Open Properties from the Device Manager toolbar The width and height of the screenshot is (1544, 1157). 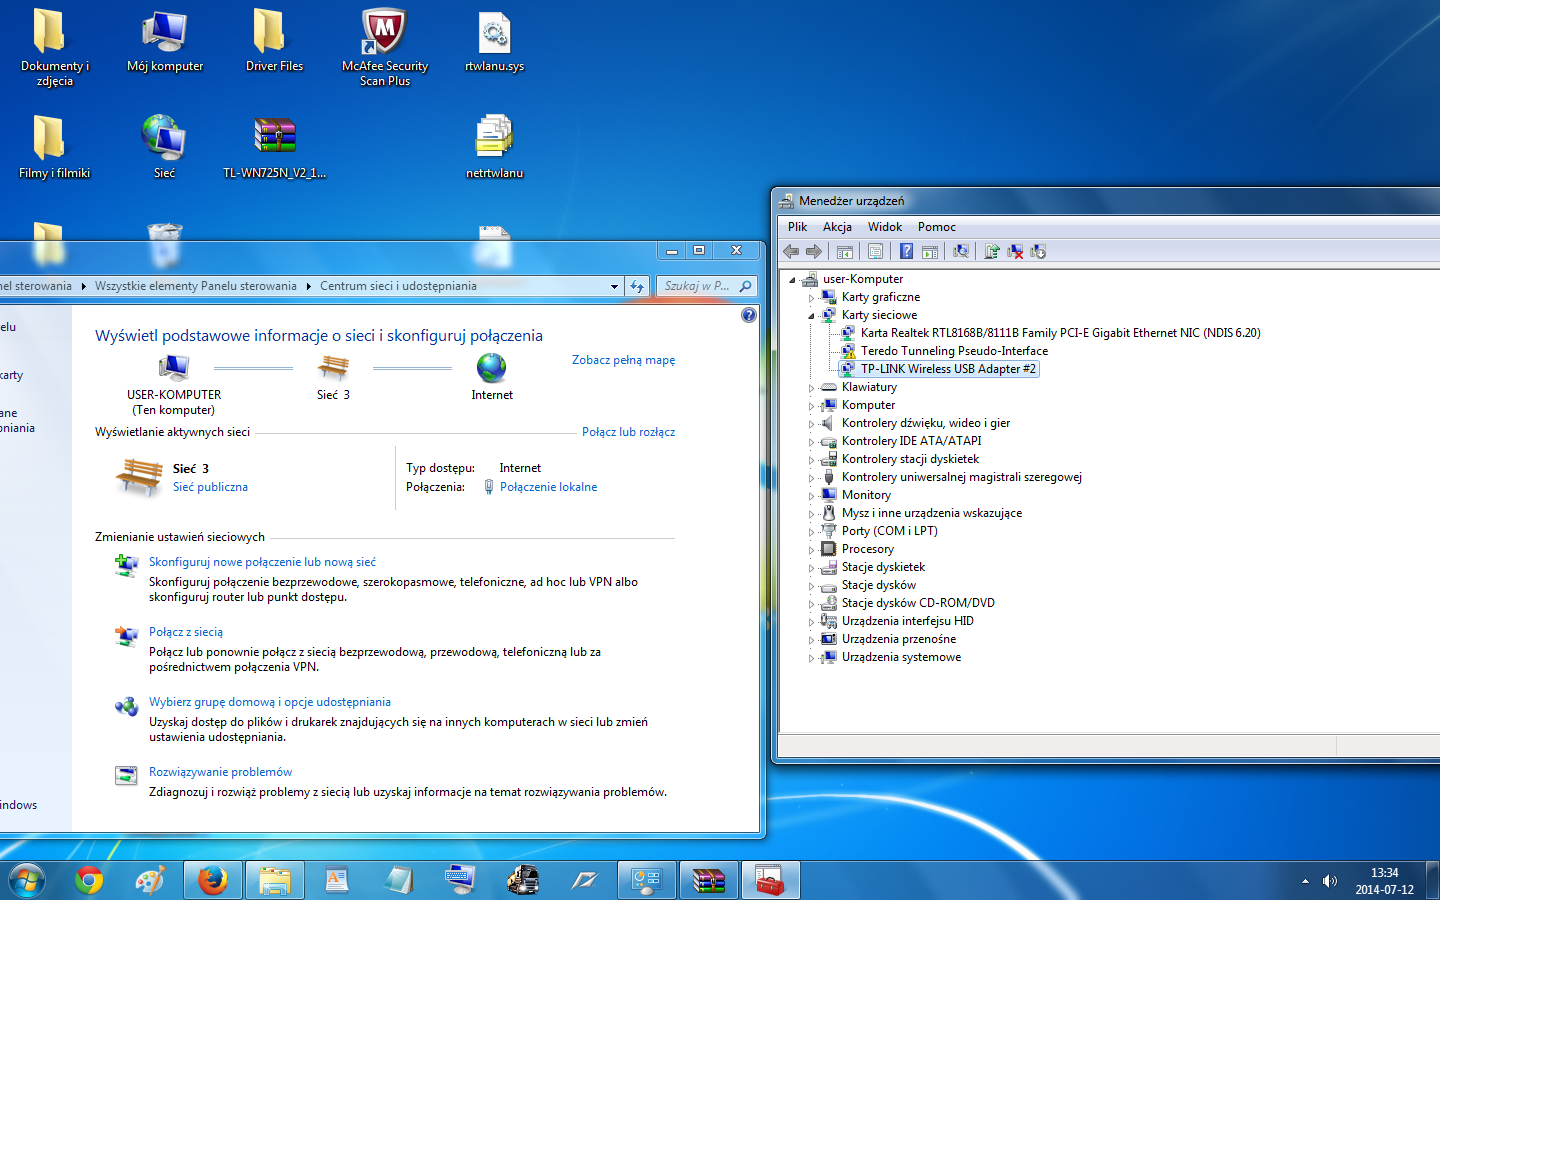tap(875, 251)
